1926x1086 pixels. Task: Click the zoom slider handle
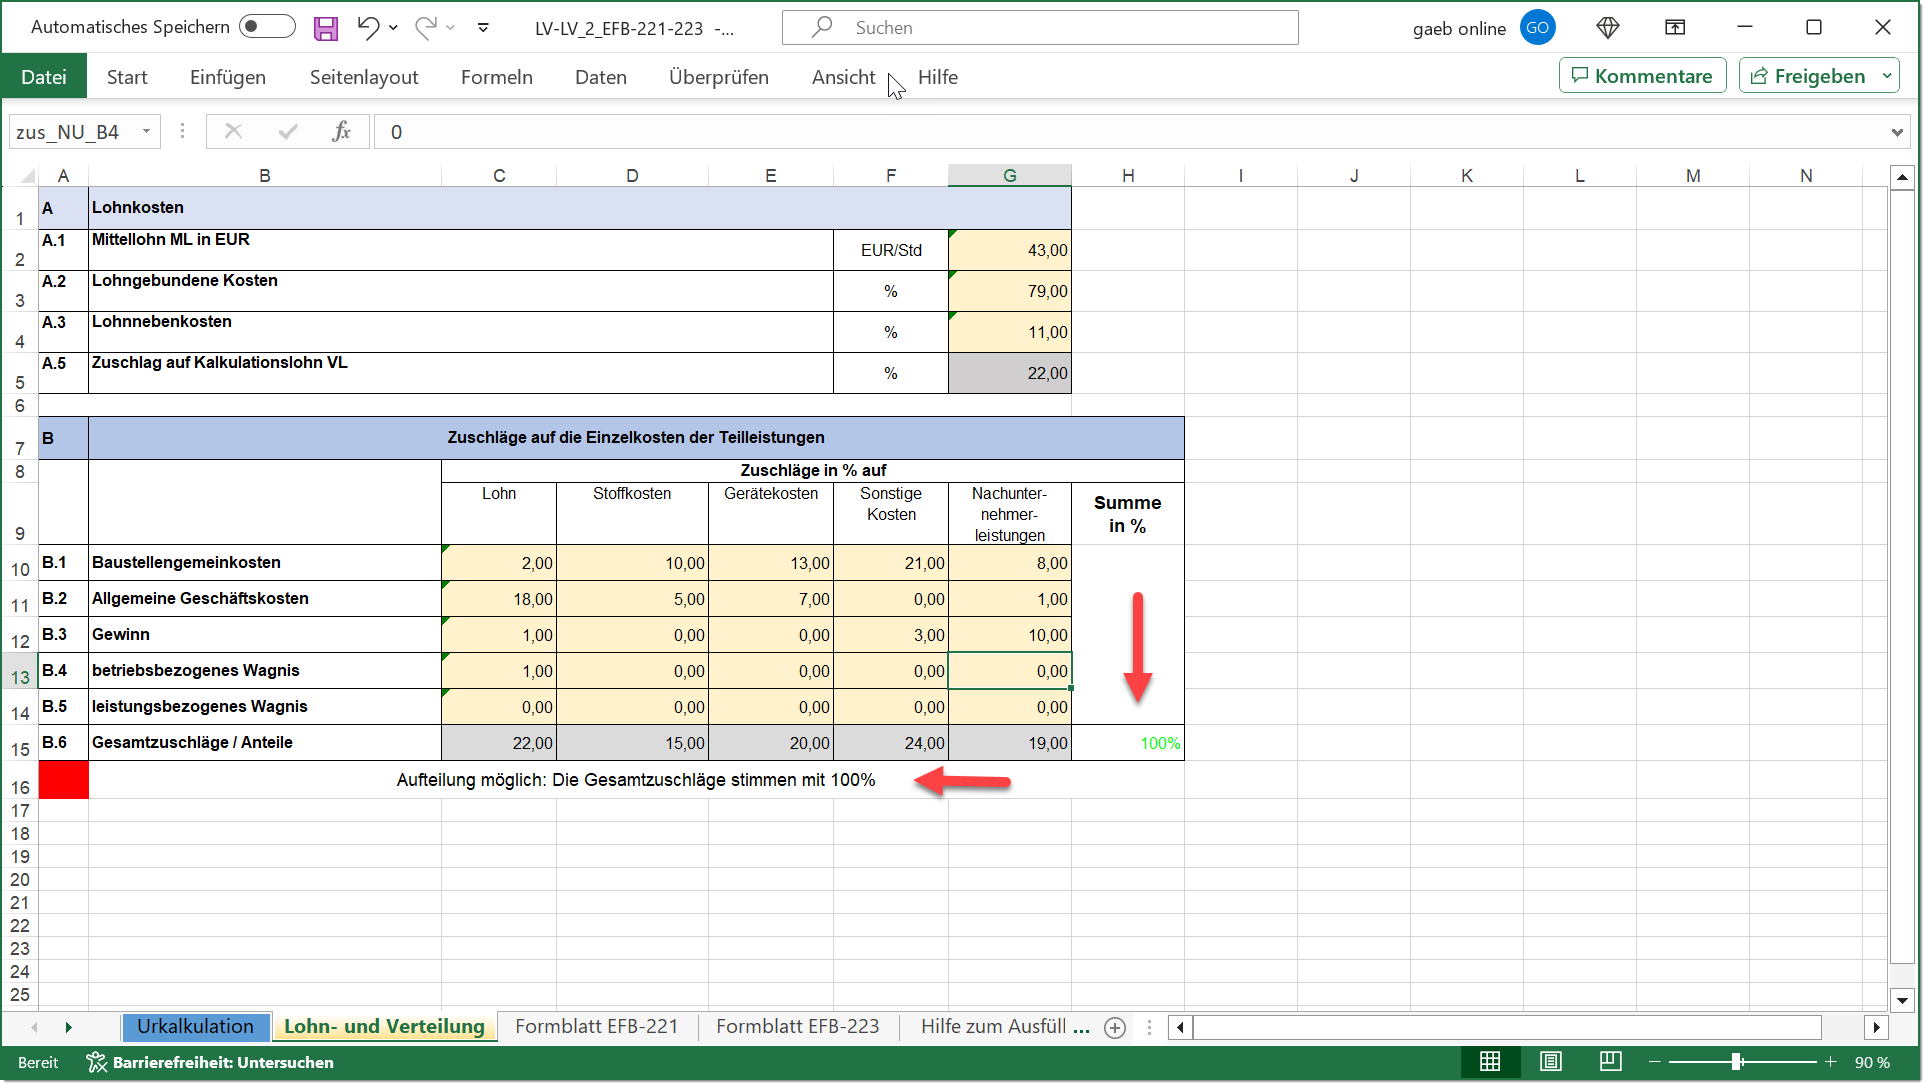point(1737,1062)
